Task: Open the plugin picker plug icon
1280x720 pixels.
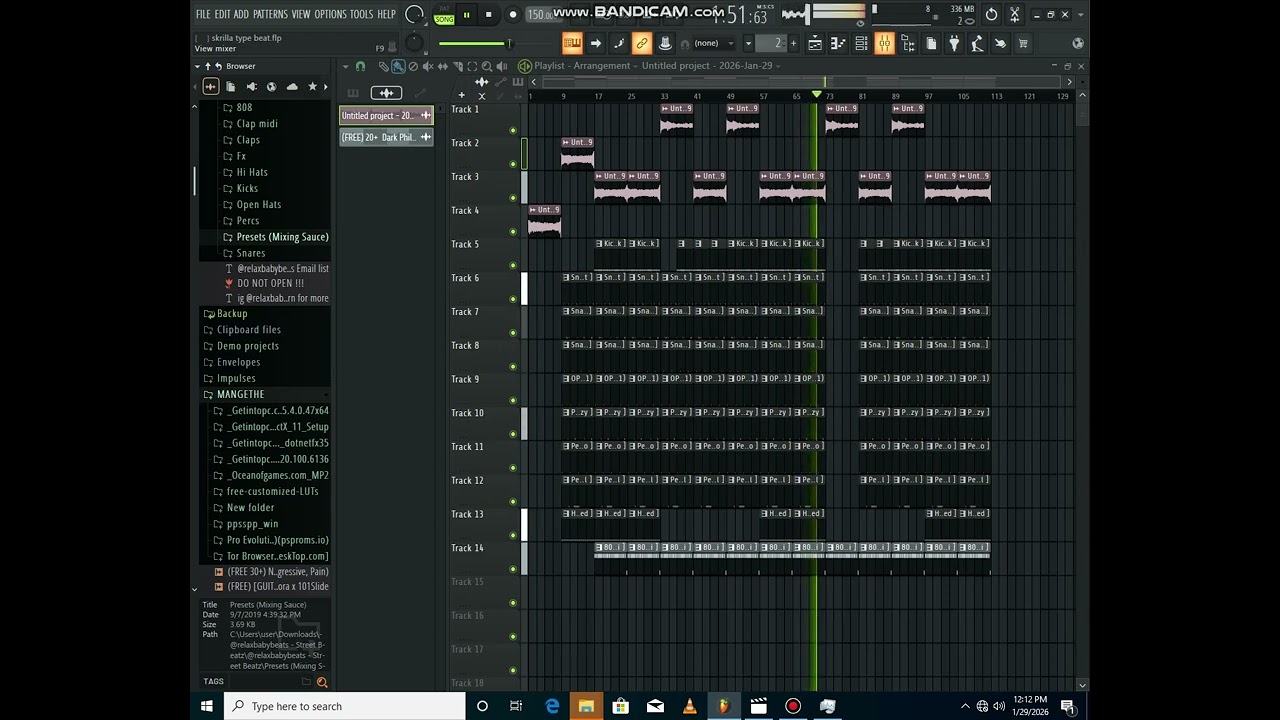Action: [x=954, y=43]
